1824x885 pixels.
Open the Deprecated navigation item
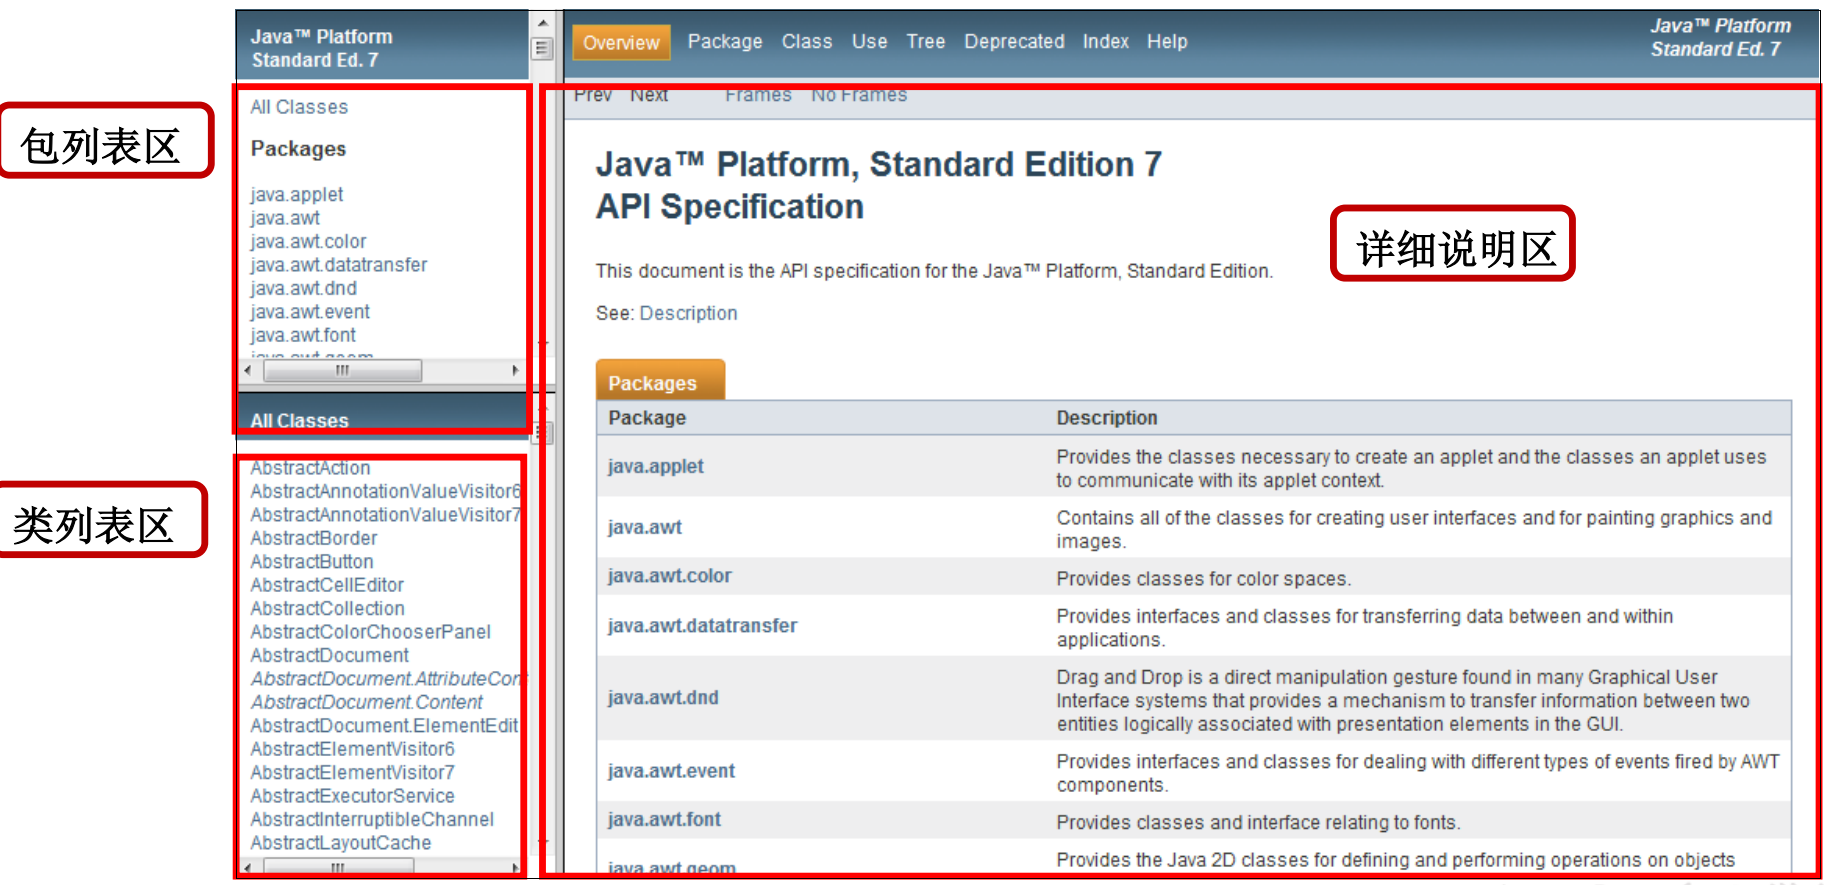1014,42
